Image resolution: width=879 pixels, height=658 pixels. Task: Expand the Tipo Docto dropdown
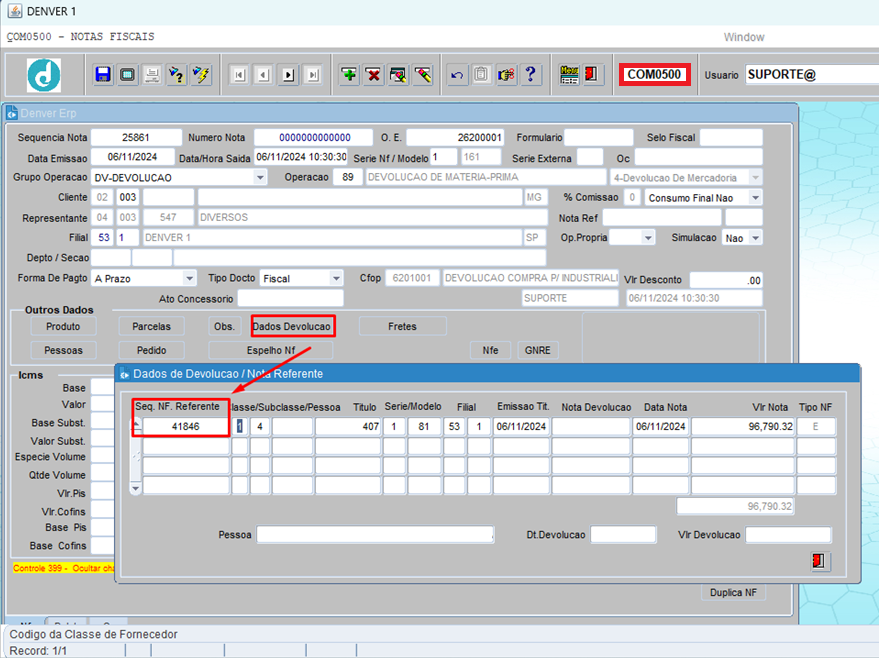click(336, 278)
